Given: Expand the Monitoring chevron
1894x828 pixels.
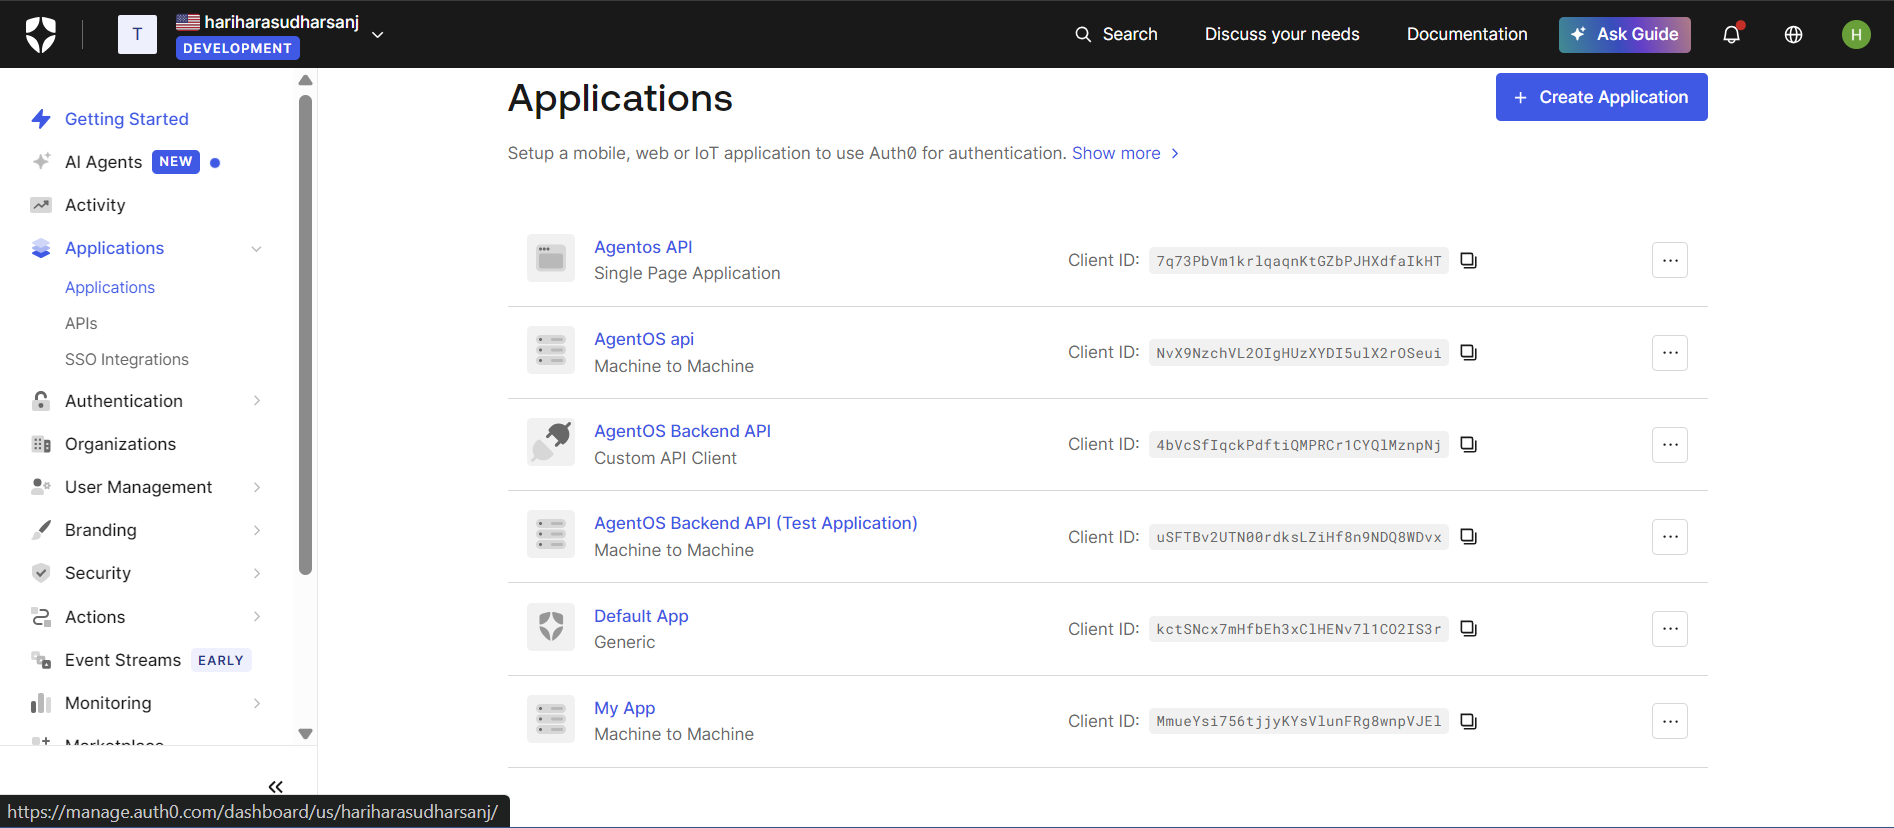Looking at the screenshot, I should pyautogui.click(x=257, y=703).
